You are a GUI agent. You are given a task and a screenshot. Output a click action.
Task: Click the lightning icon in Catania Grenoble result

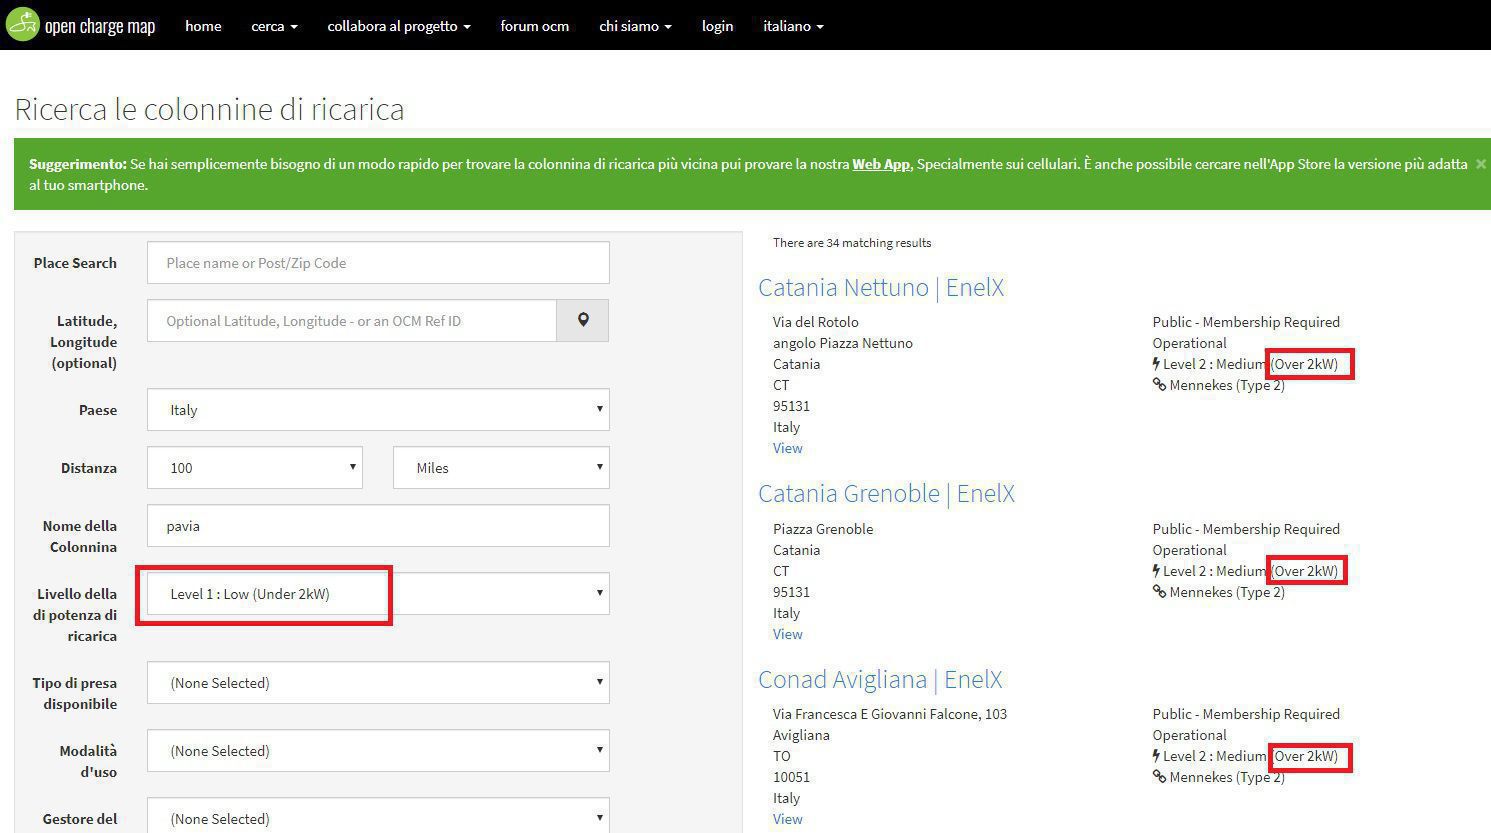(1156, 571)
